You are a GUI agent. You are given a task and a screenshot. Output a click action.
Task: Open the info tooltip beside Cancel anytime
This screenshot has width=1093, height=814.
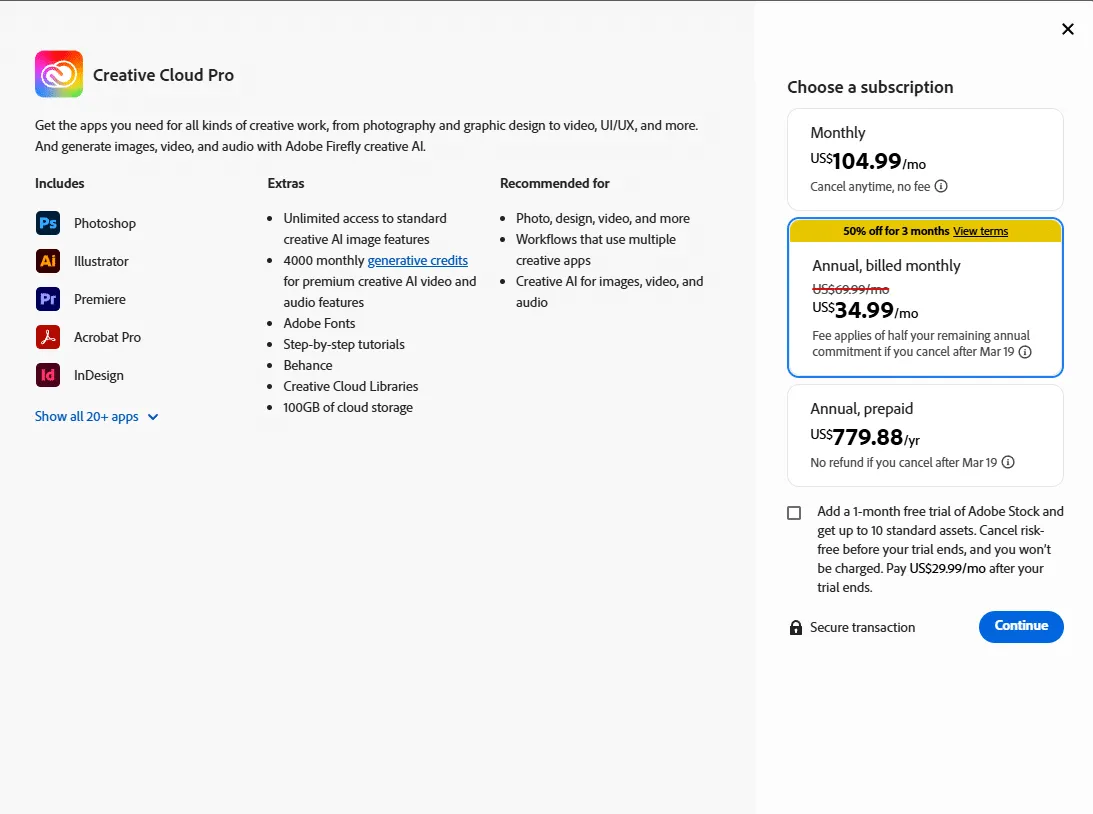(941, 186)
